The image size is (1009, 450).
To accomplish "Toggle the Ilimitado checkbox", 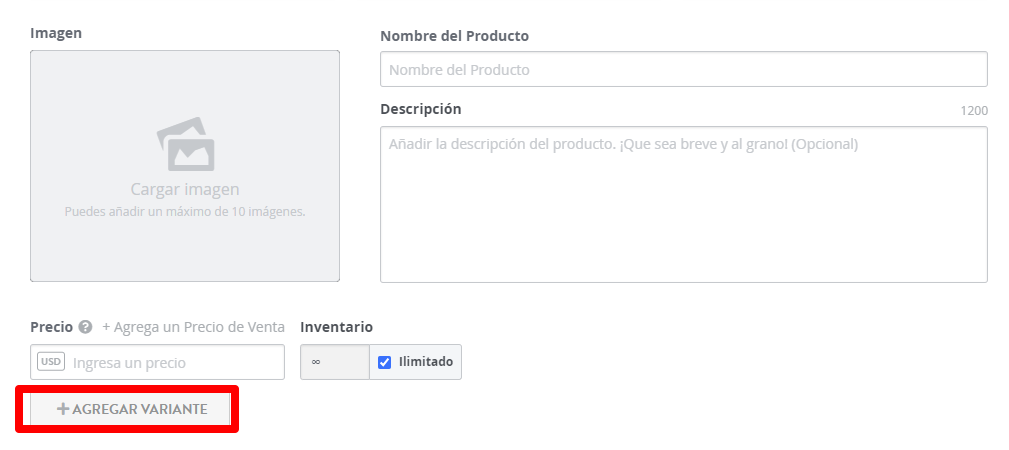I will tap(385, 362).
